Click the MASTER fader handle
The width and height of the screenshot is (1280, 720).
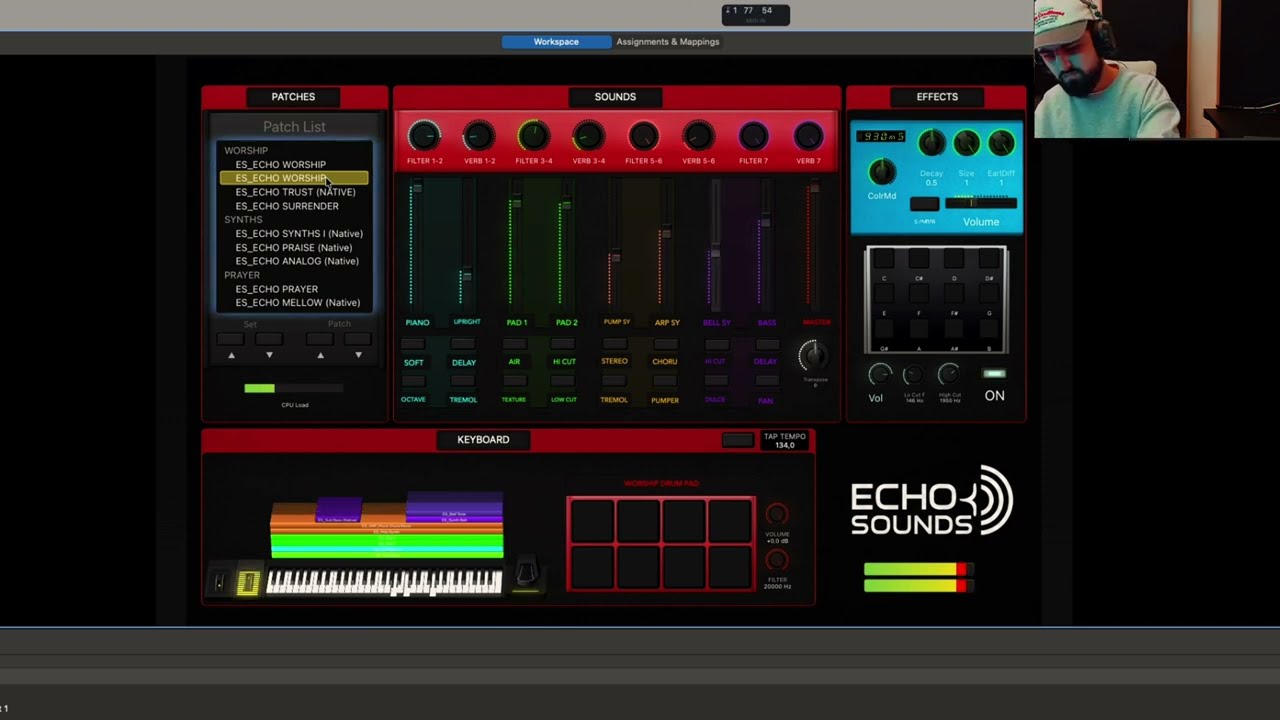815,188
